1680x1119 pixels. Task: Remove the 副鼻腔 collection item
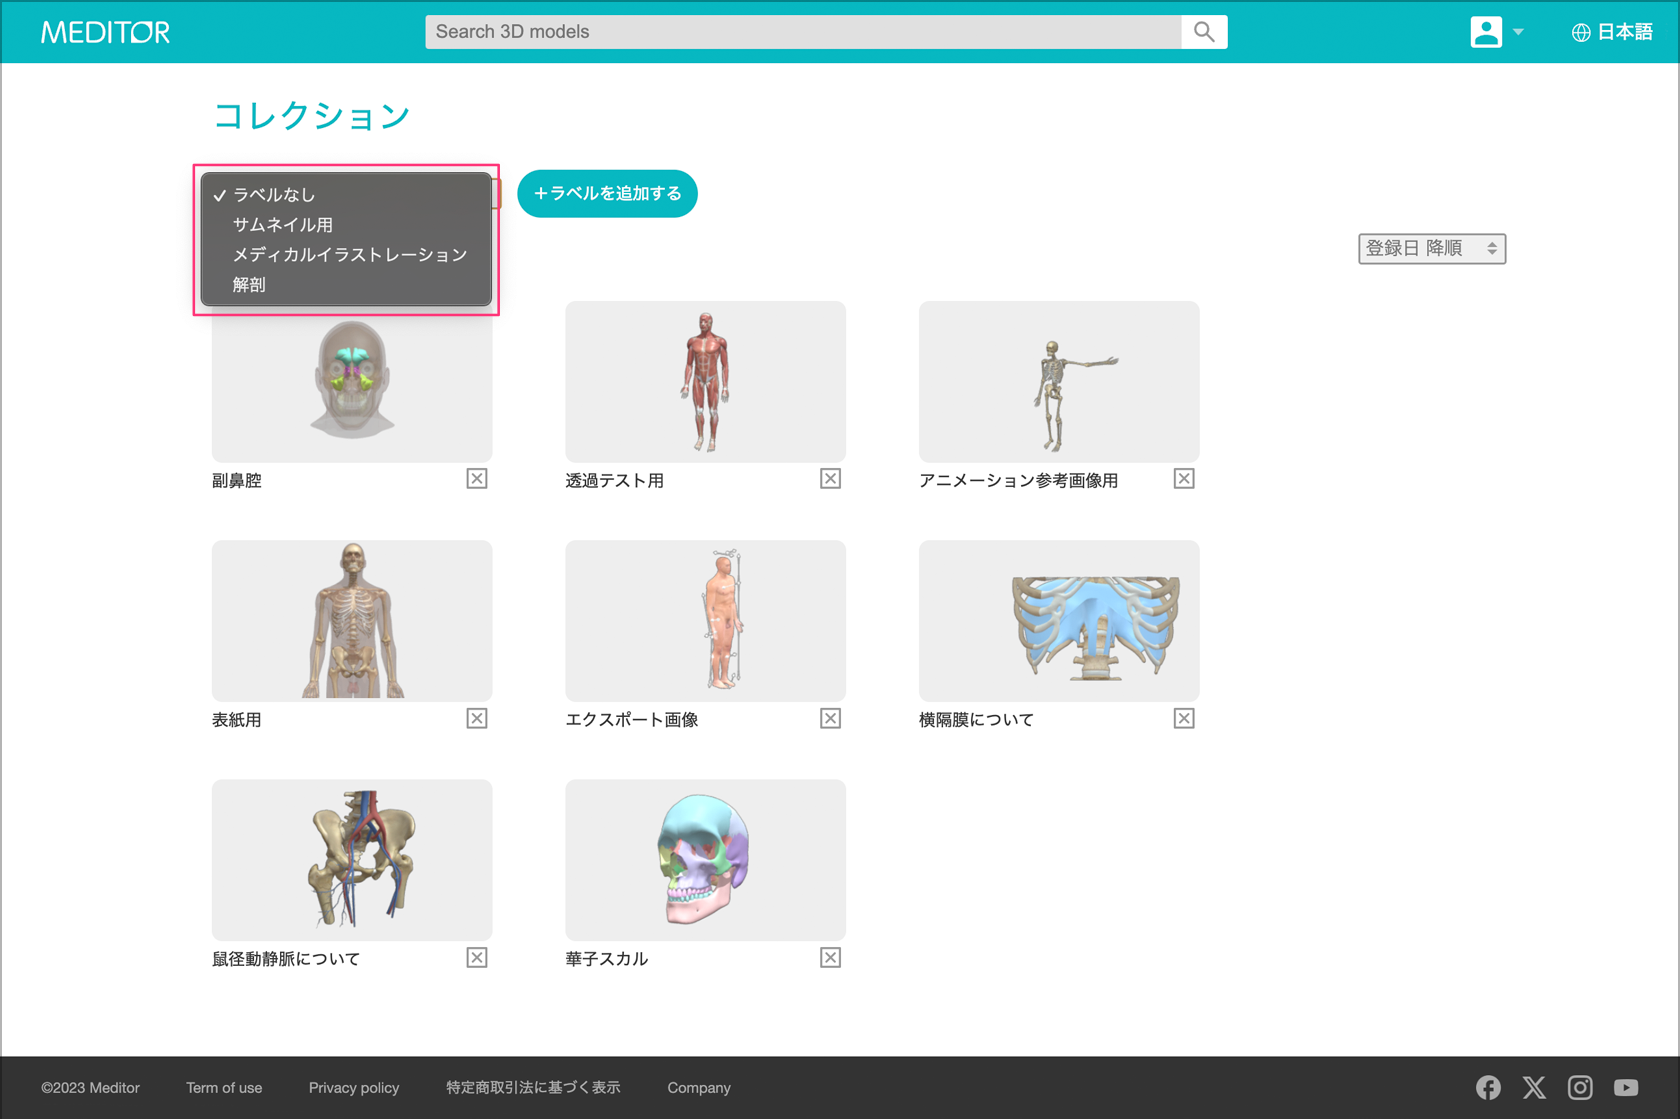click(x=477, y=479)
